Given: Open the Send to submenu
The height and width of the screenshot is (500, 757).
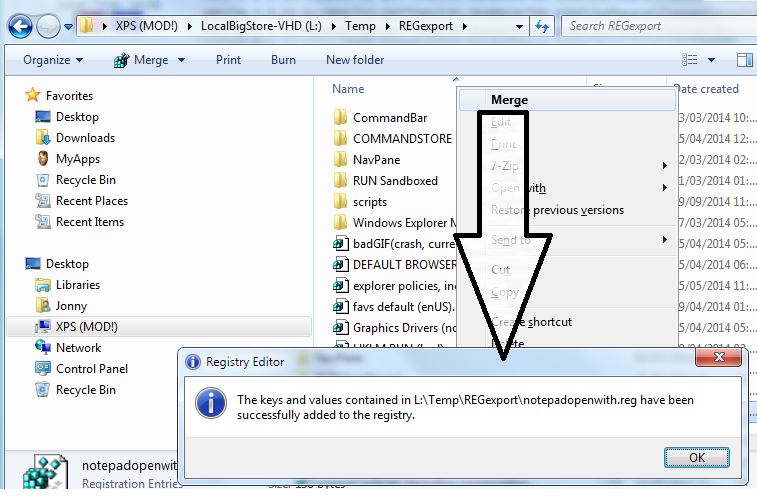Looking at the screenshot, I should point(567,240).
